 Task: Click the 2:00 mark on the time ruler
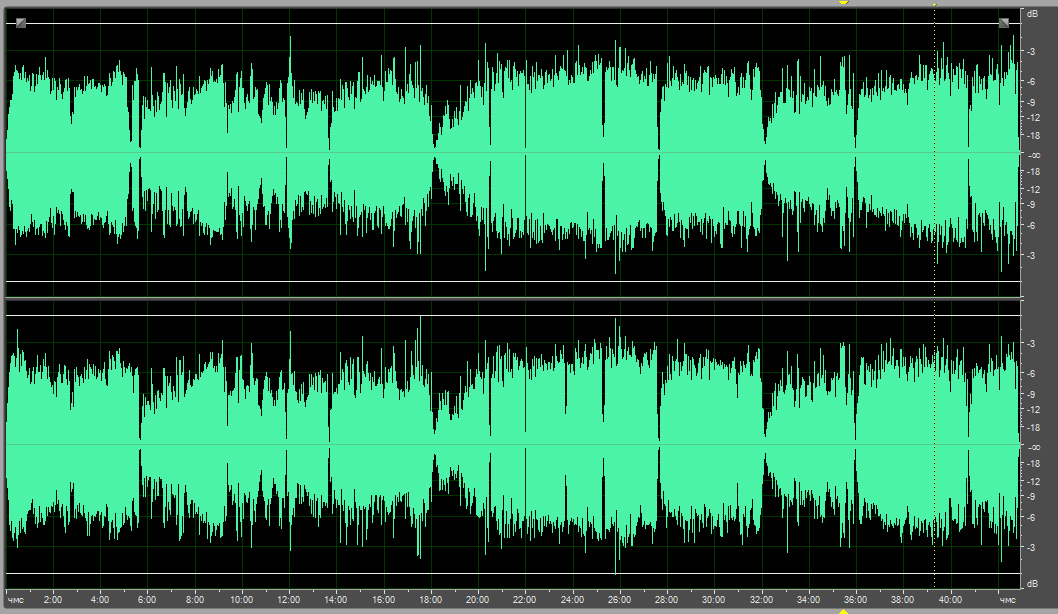tap(53, 600)
